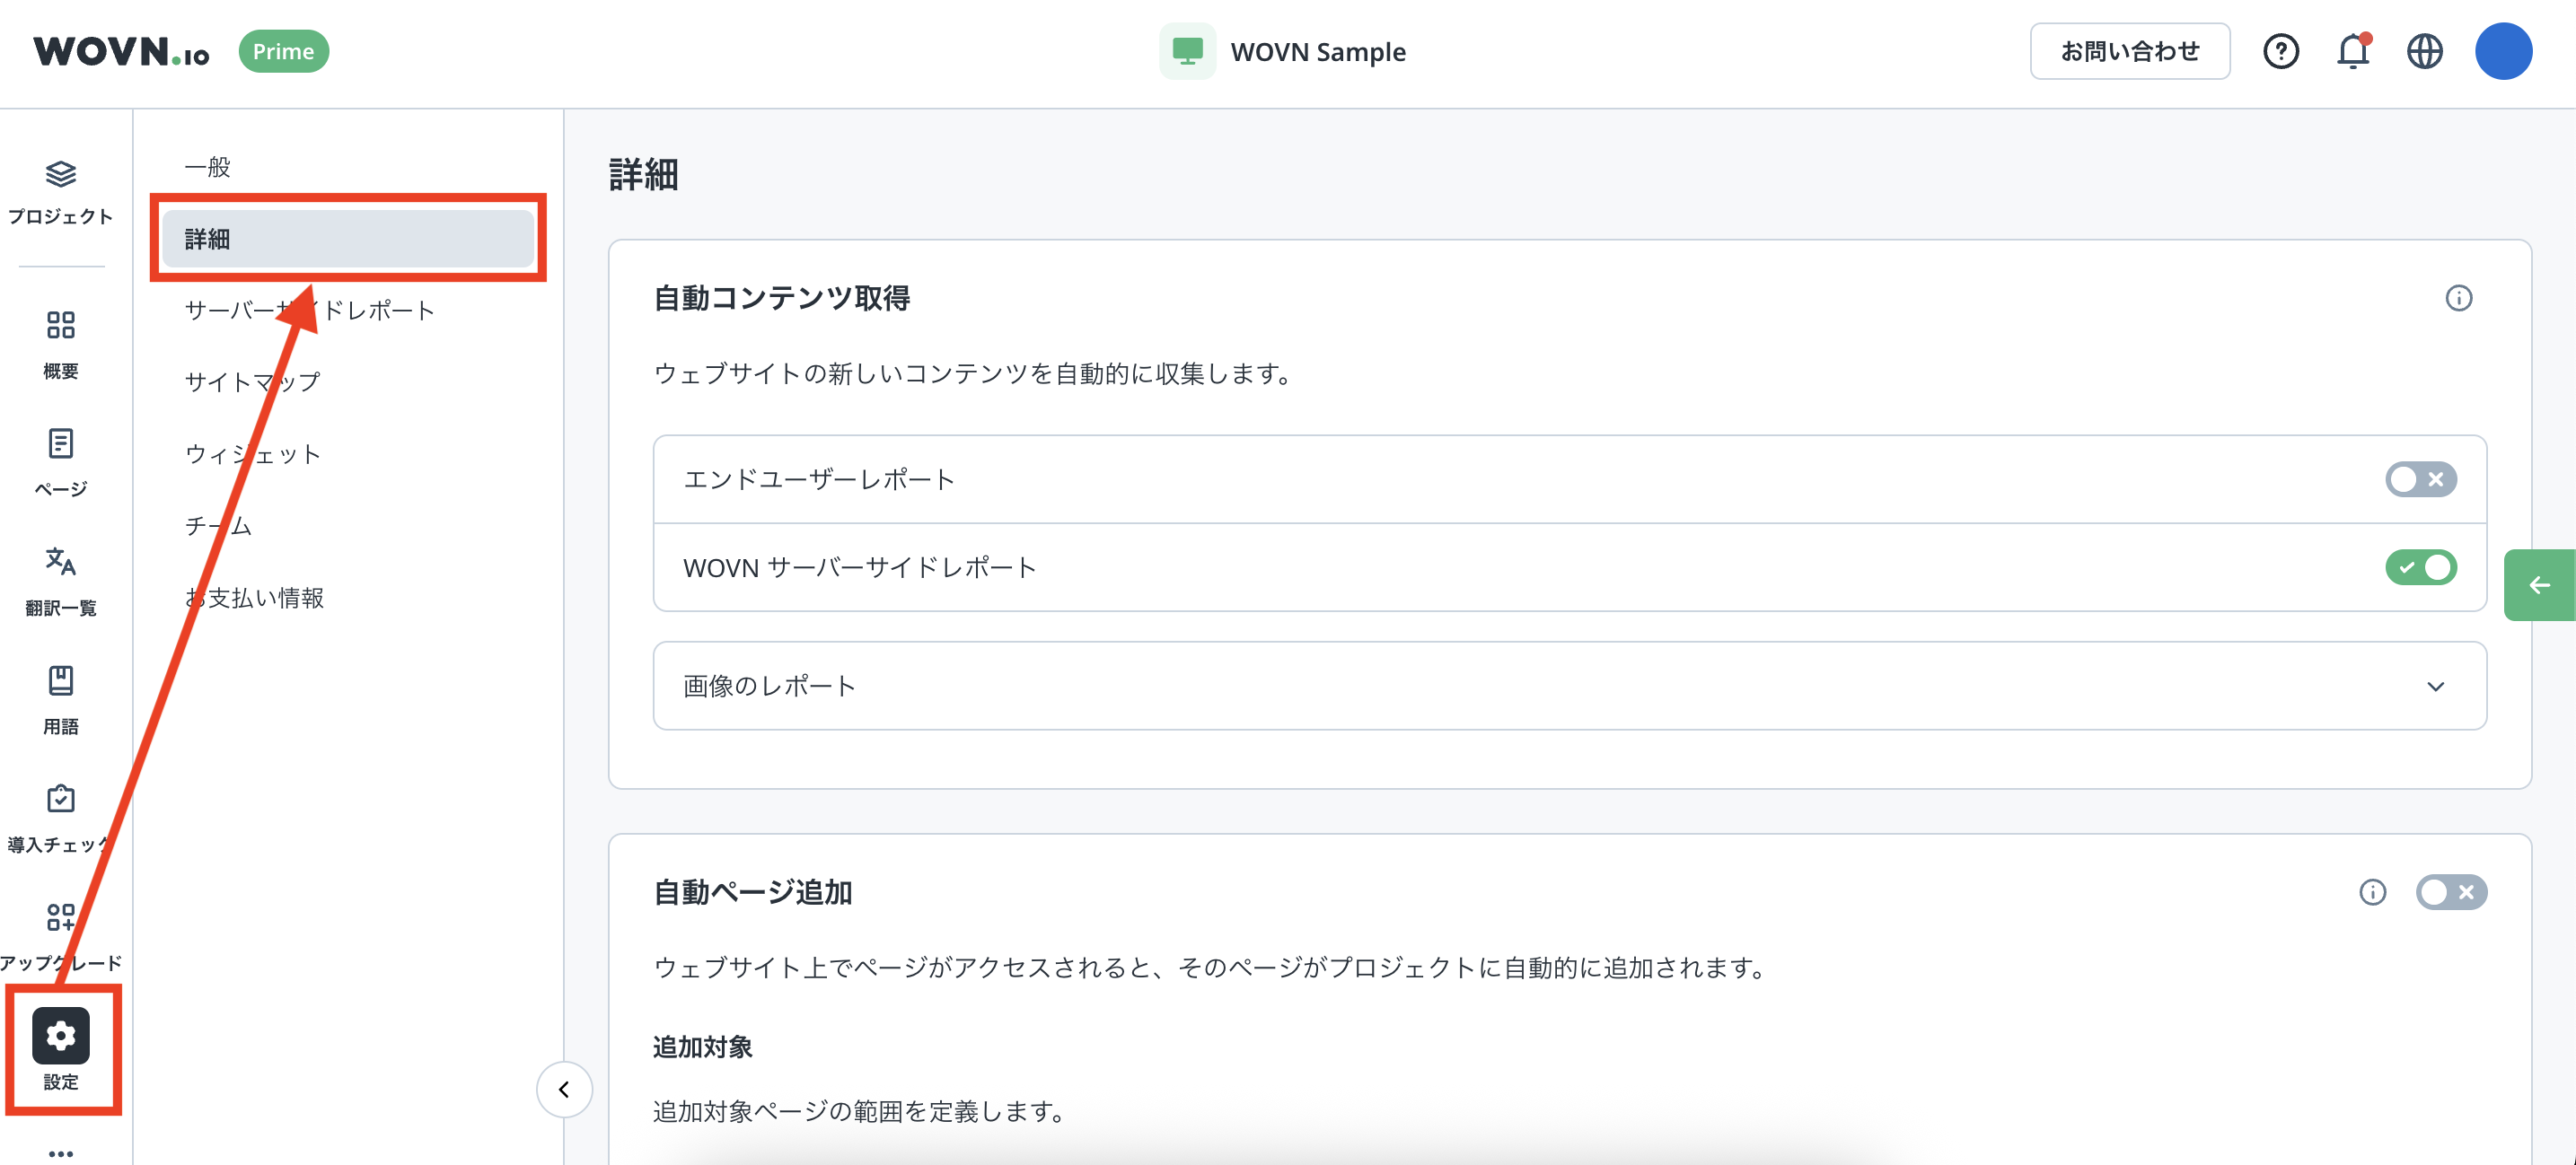Select サイトマップ in settings menu

point(252,382)
